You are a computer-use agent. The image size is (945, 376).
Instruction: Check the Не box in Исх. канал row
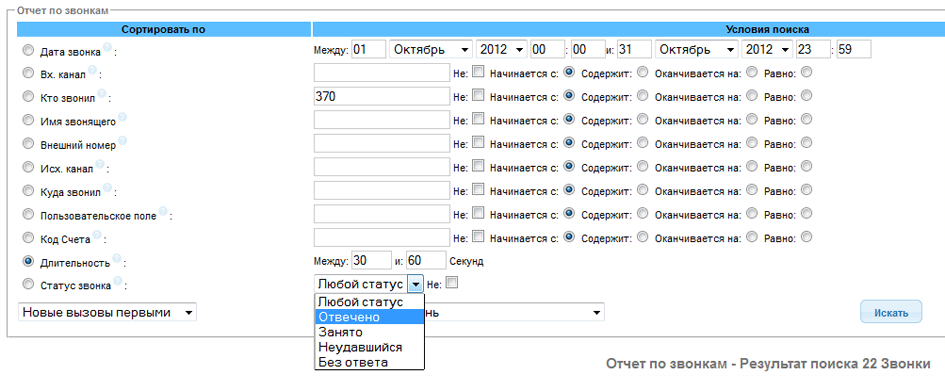(x=478, y=165)
